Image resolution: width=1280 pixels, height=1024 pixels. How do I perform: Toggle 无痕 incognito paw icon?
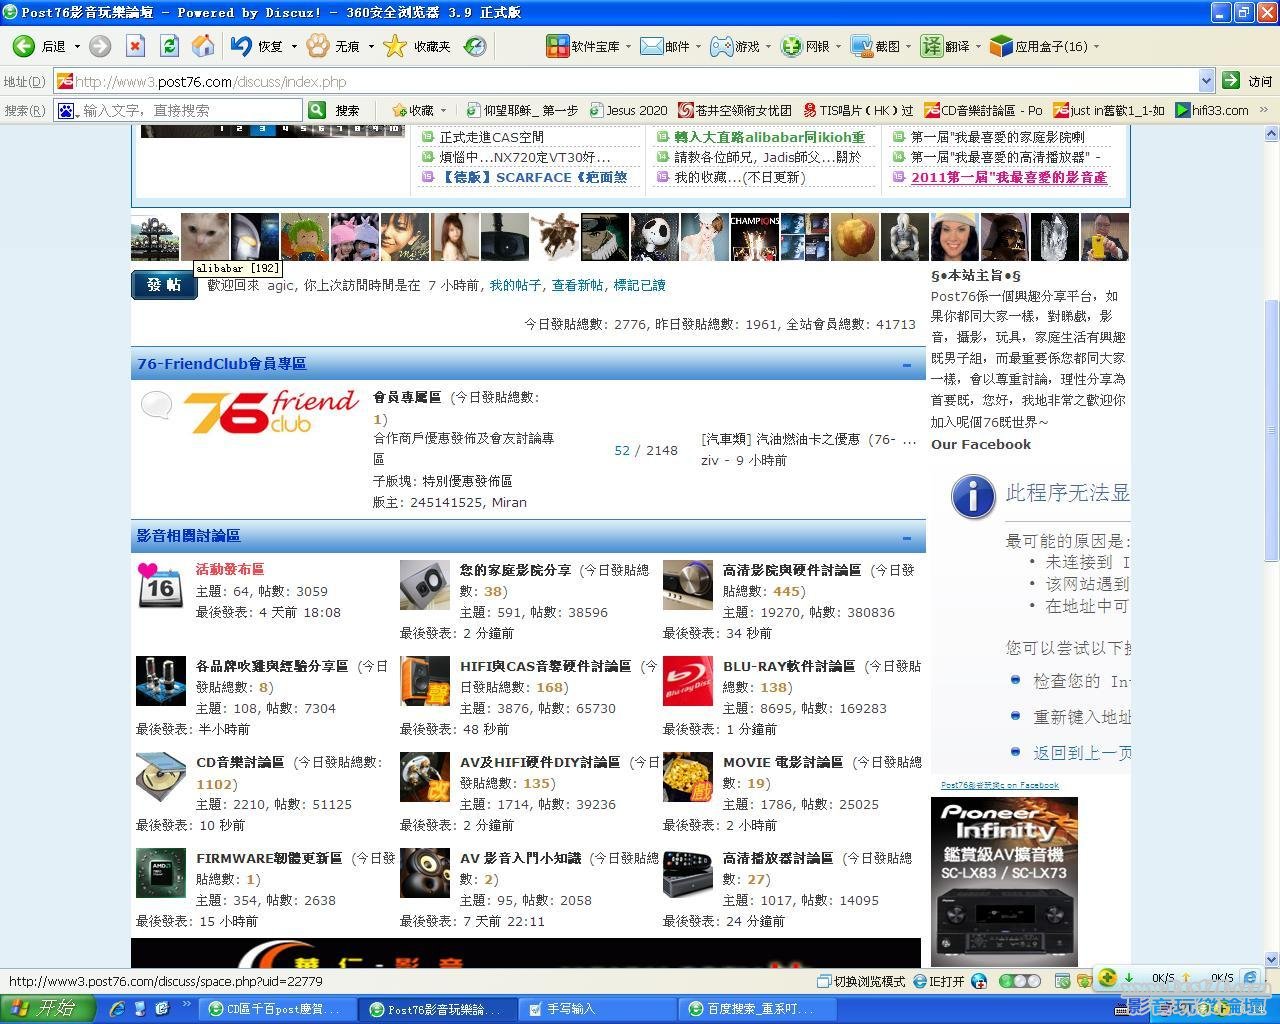tap(318, 46)
